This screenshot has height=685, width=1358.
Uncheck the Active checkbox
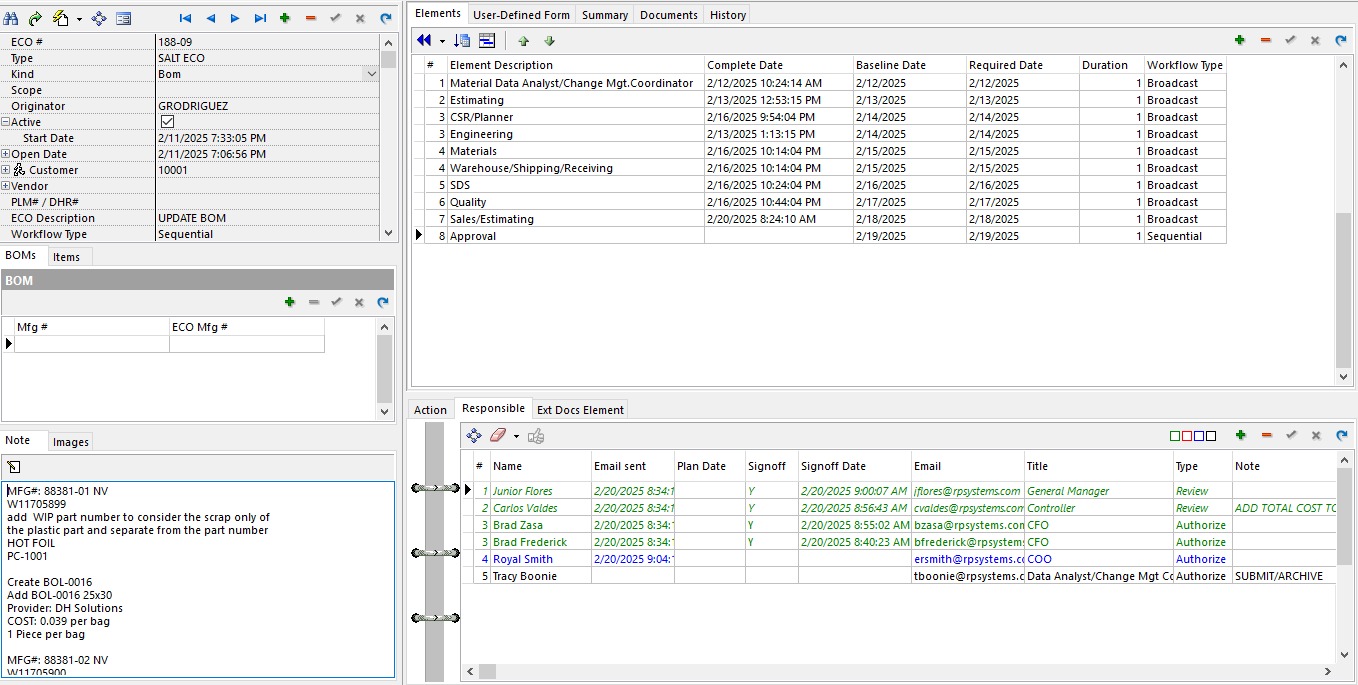tap(167, 122)
